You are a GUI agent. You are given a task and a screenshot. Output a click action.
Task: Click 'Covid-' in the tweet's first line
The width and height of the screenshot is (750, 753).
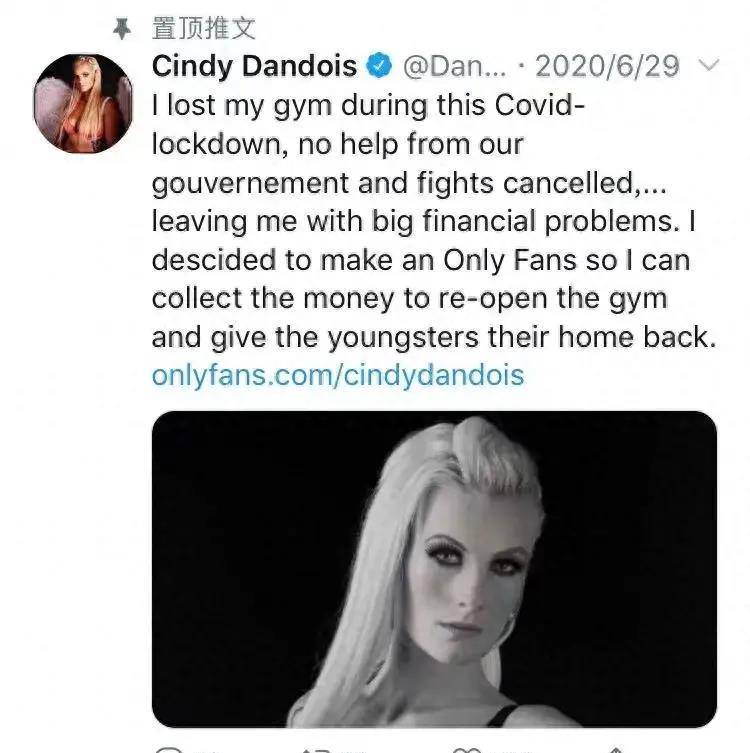tap(540, 105)
